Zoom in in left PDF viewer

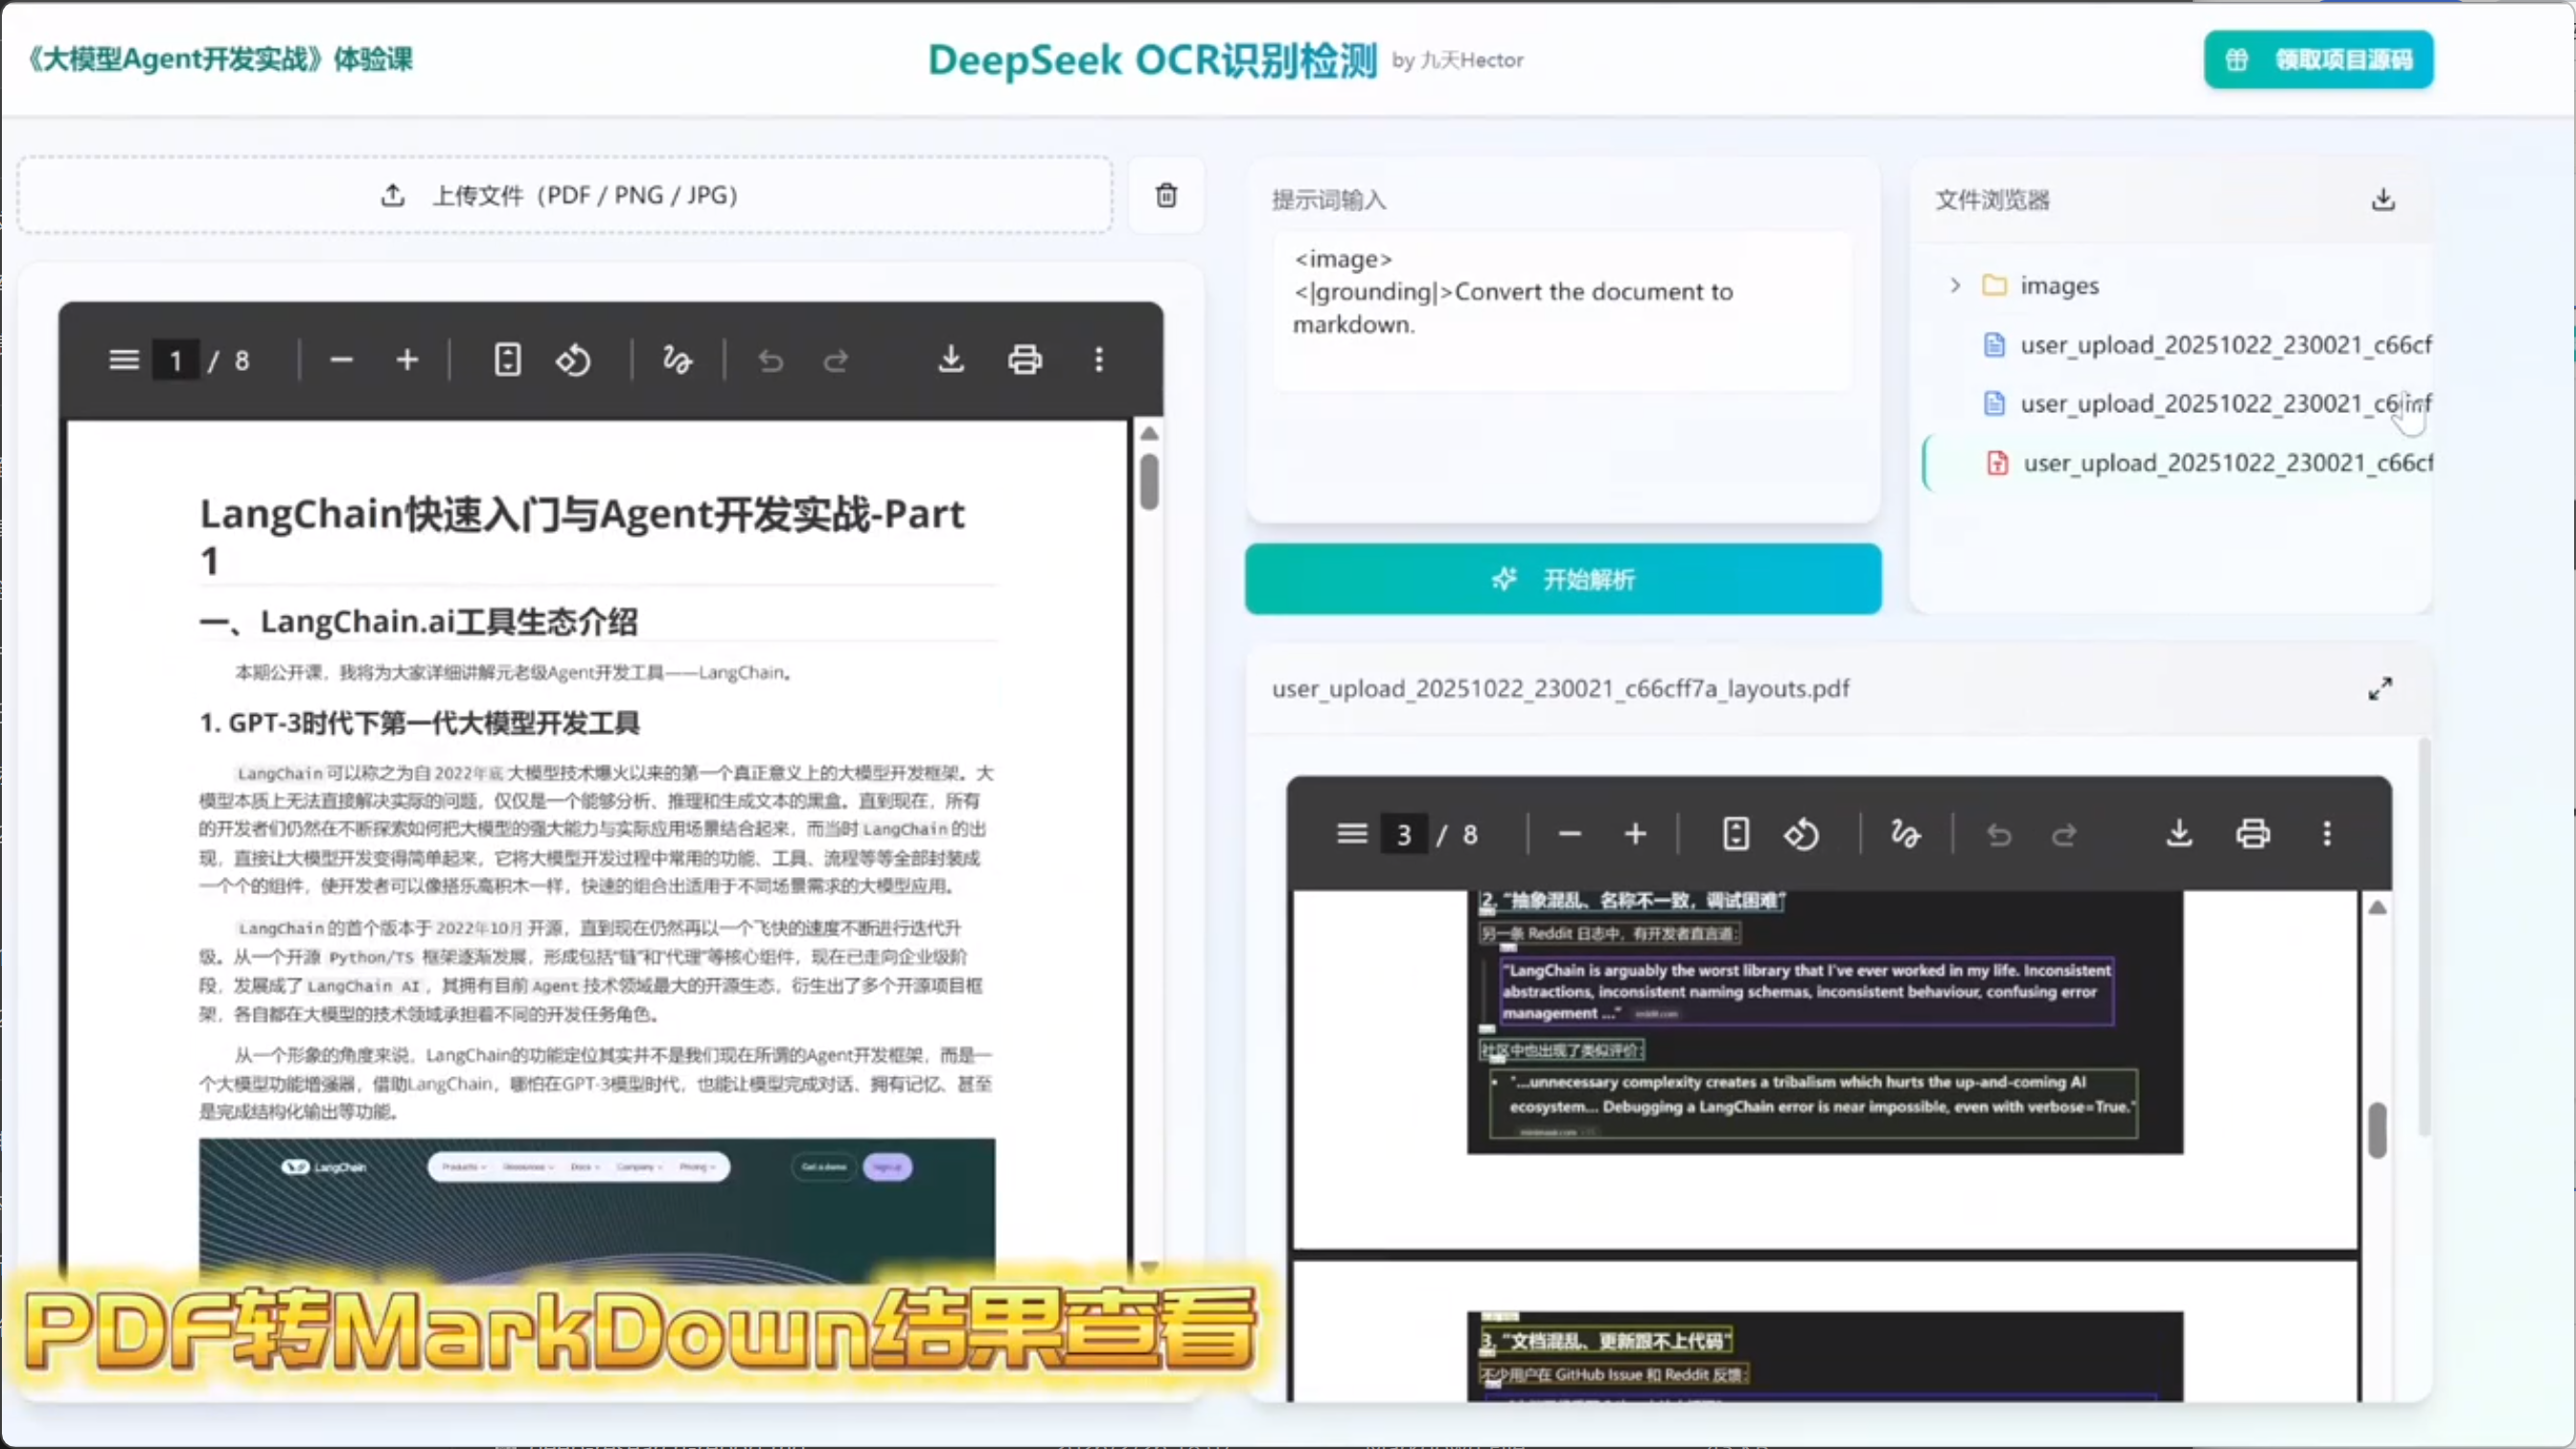[407, 360]
